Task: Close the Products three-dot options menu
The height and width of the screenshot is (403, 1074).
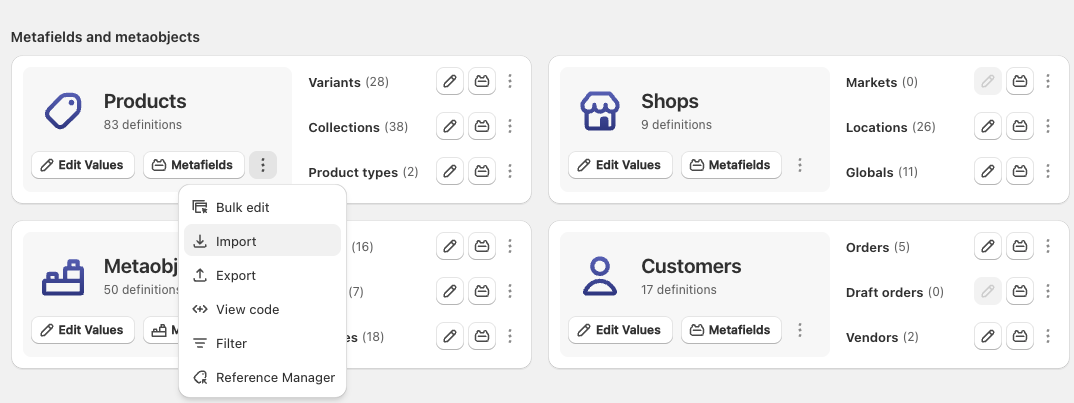Action: (x=263, y=165)
